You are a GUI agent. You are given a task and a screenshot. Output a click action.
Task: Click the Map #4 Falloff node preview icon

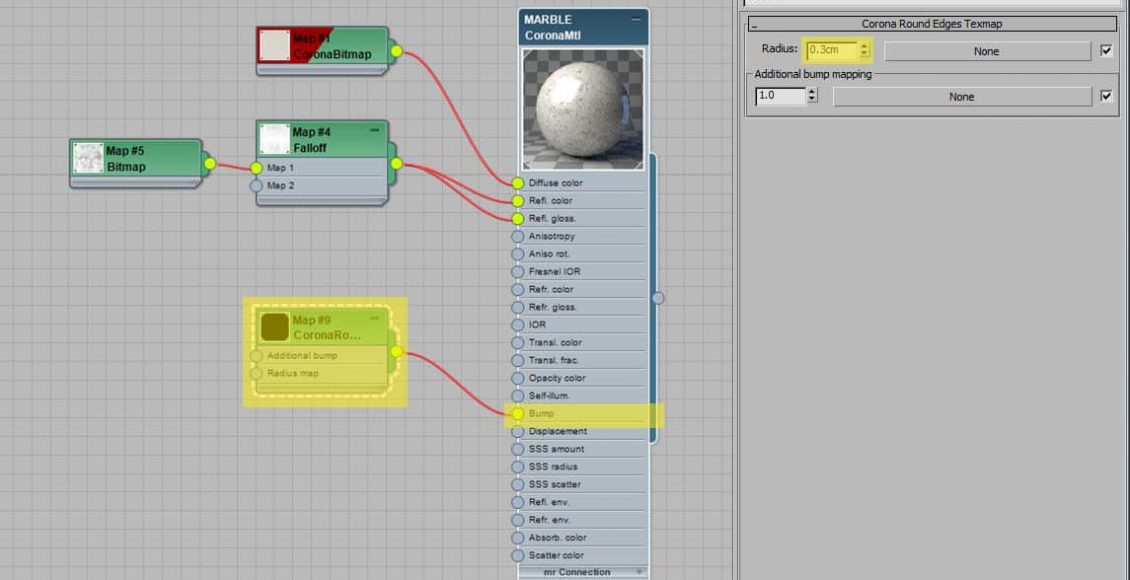click(274, 139)
